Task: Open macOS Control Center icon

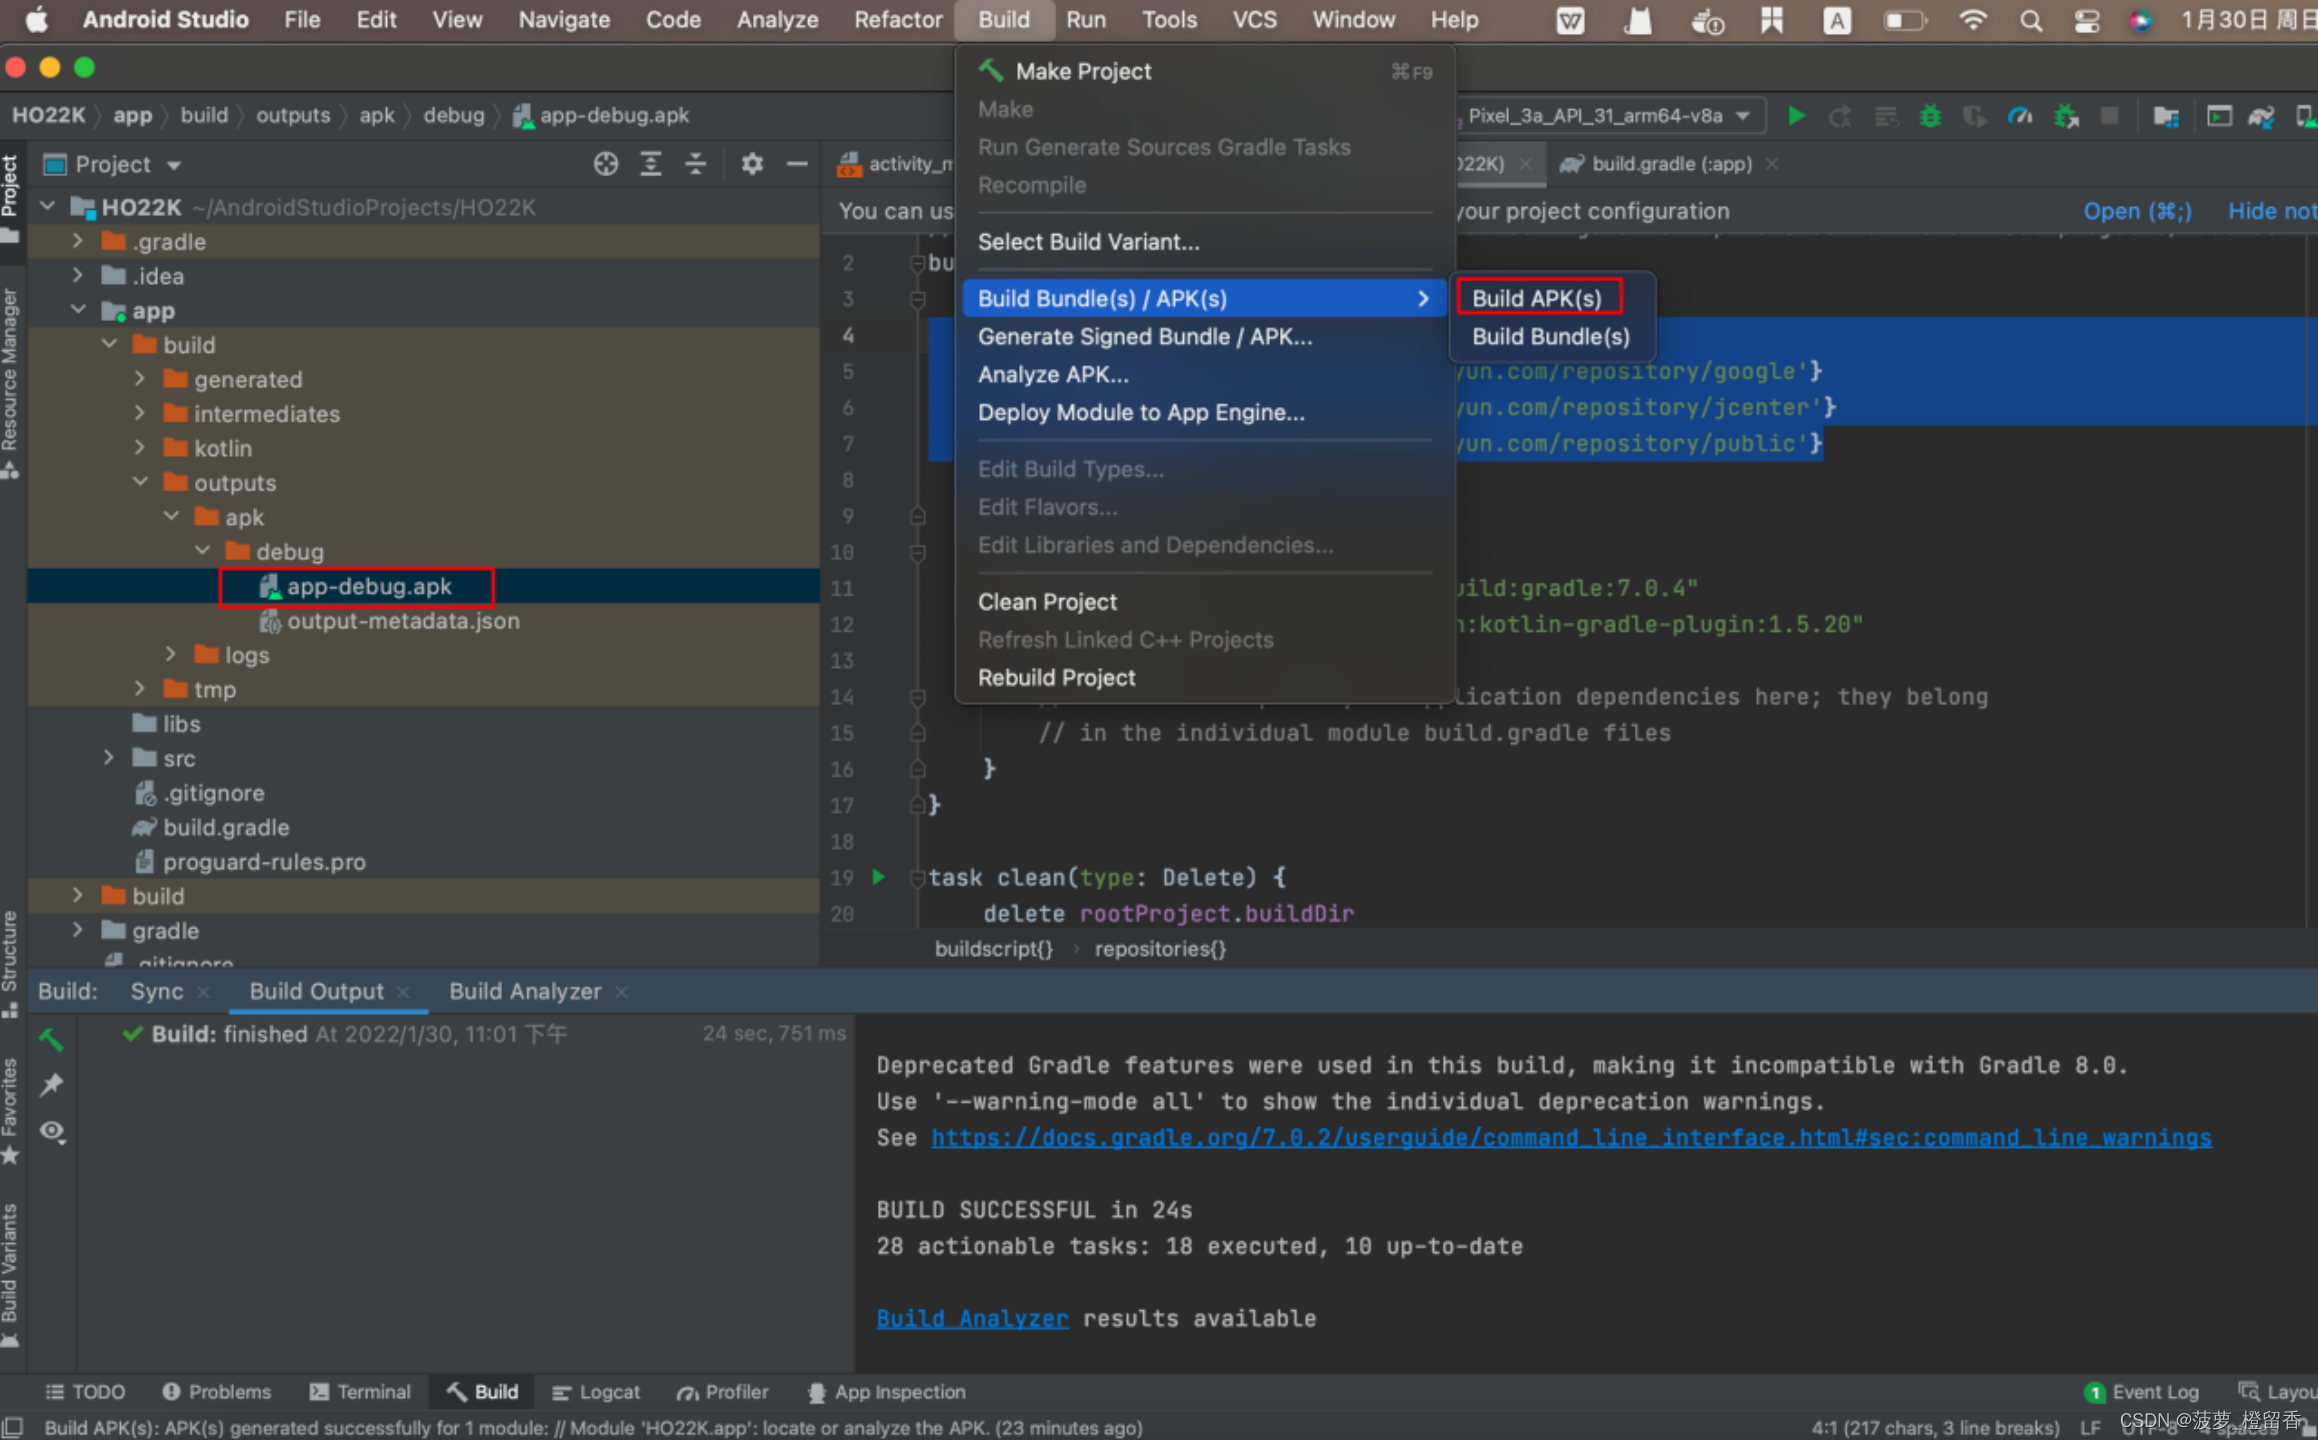Action: tap(2086, 20)
